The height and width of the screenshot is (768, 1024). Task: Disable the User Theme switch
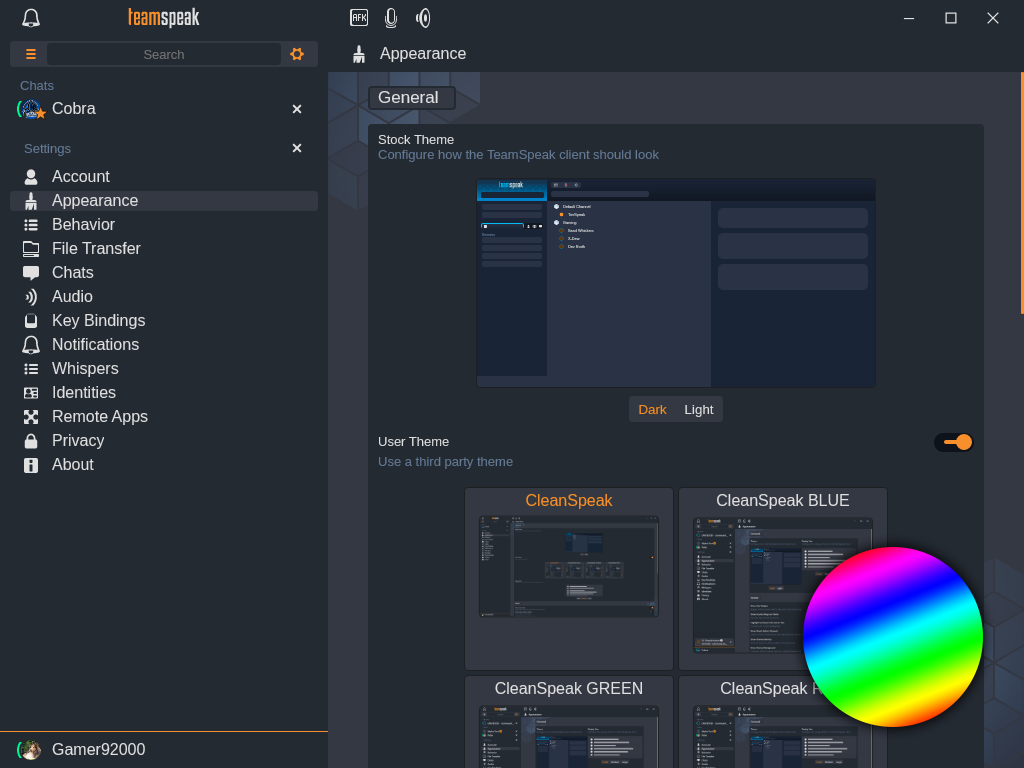[953, 442]
